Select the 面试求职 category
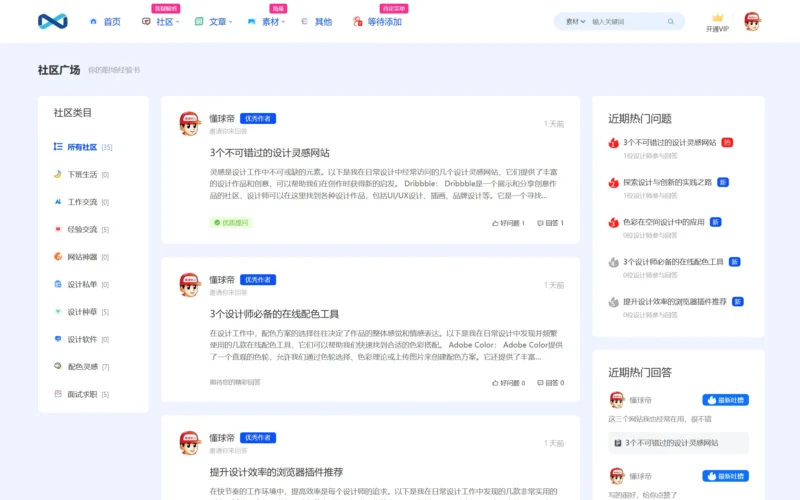This screenshot has height=500, width=800. [x=82, y=394]
